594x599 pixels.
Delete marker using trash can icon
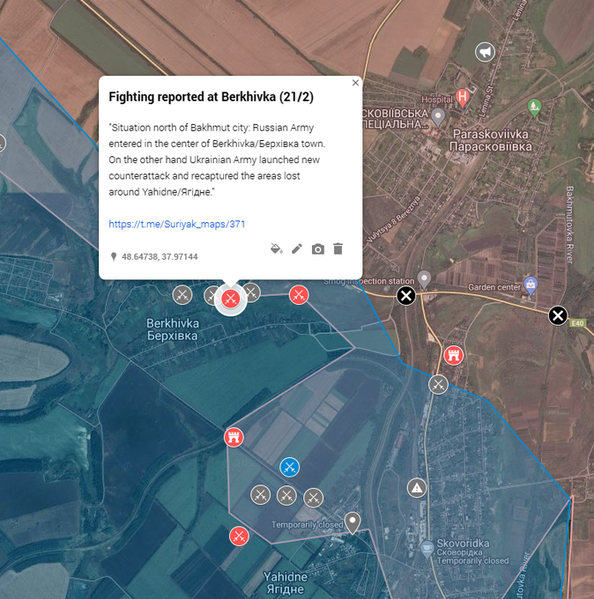pyautogui.click(x=338, y=249)
